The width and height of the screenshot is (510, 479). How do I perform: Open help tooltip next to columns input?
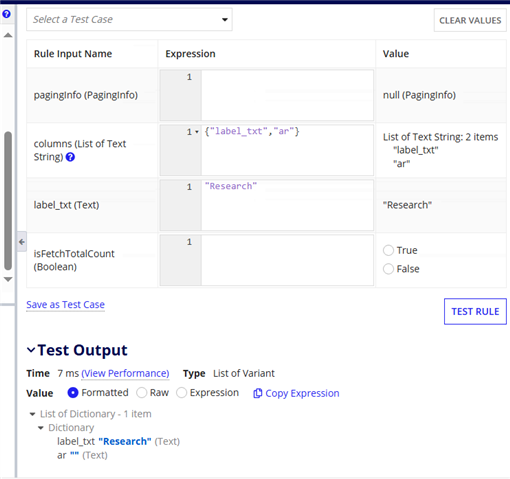70,157
